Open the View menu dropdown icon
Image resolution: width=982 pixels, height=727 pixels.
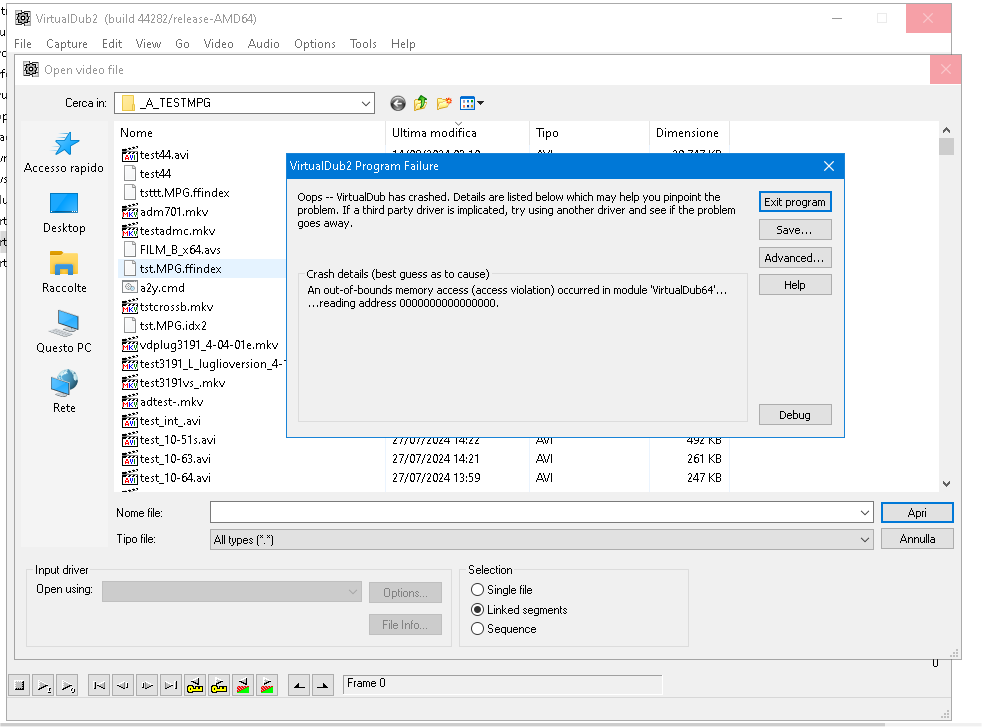(472, 103)
